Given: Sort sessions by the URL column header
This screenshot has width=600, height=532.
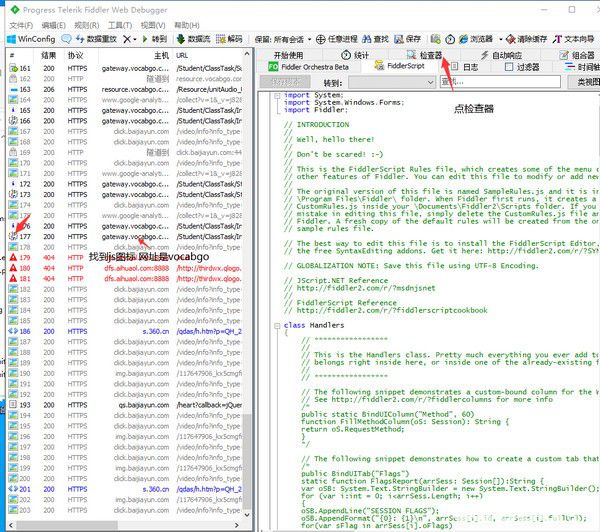Looking at the screenshot, I should [182, 55].
